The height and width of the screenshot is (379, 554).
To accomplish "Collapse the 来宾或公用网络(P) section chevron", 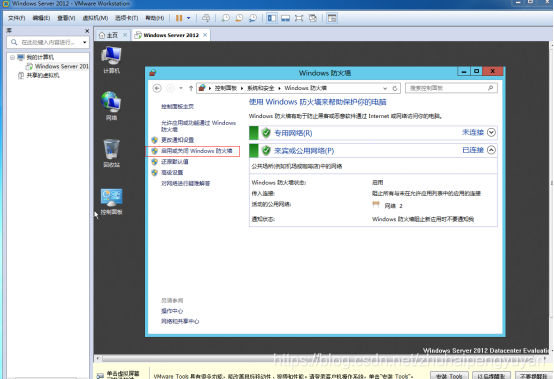I will pos(491,150).
